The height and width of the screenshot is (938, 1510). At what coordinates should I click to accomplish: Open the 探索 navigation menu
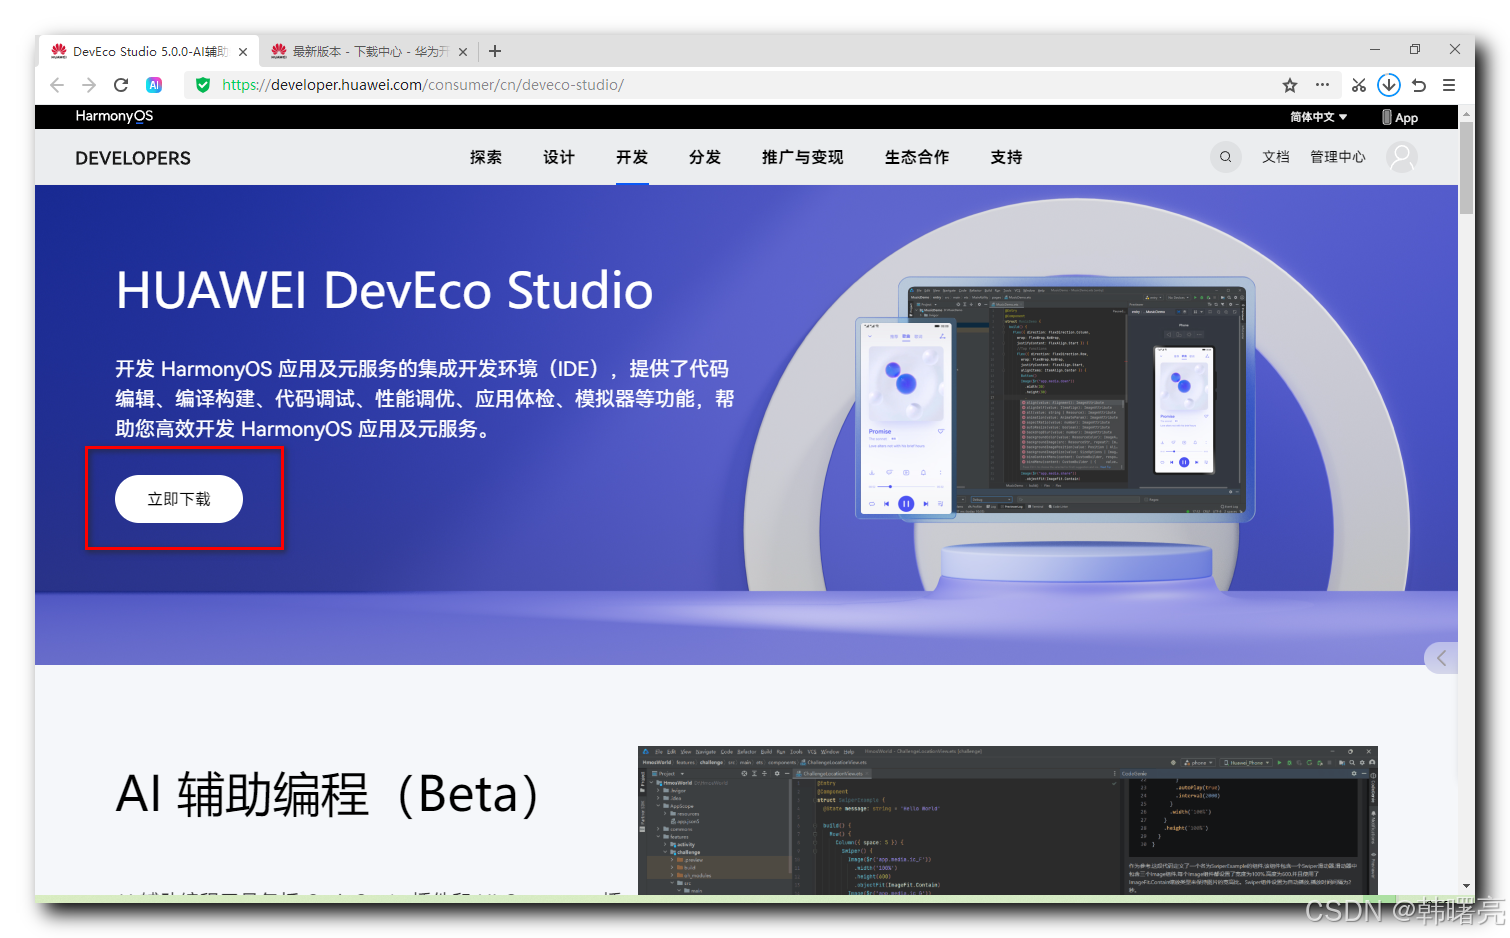486,157
